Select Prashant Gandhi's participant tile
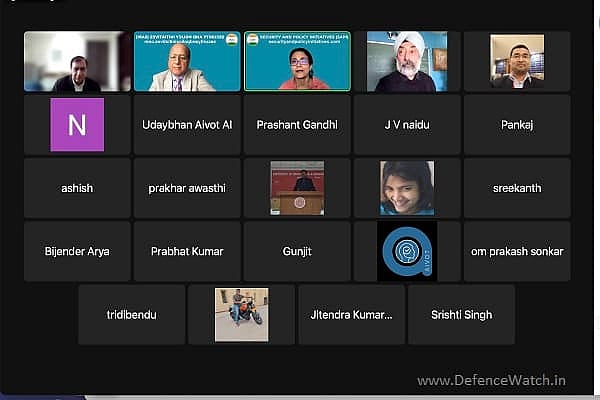 [x=297, y=125]
